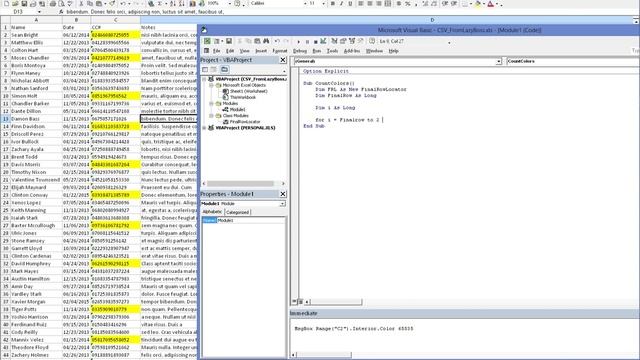
Task: Open the Properties Window toolbar icon
Action: pos(343,41)
